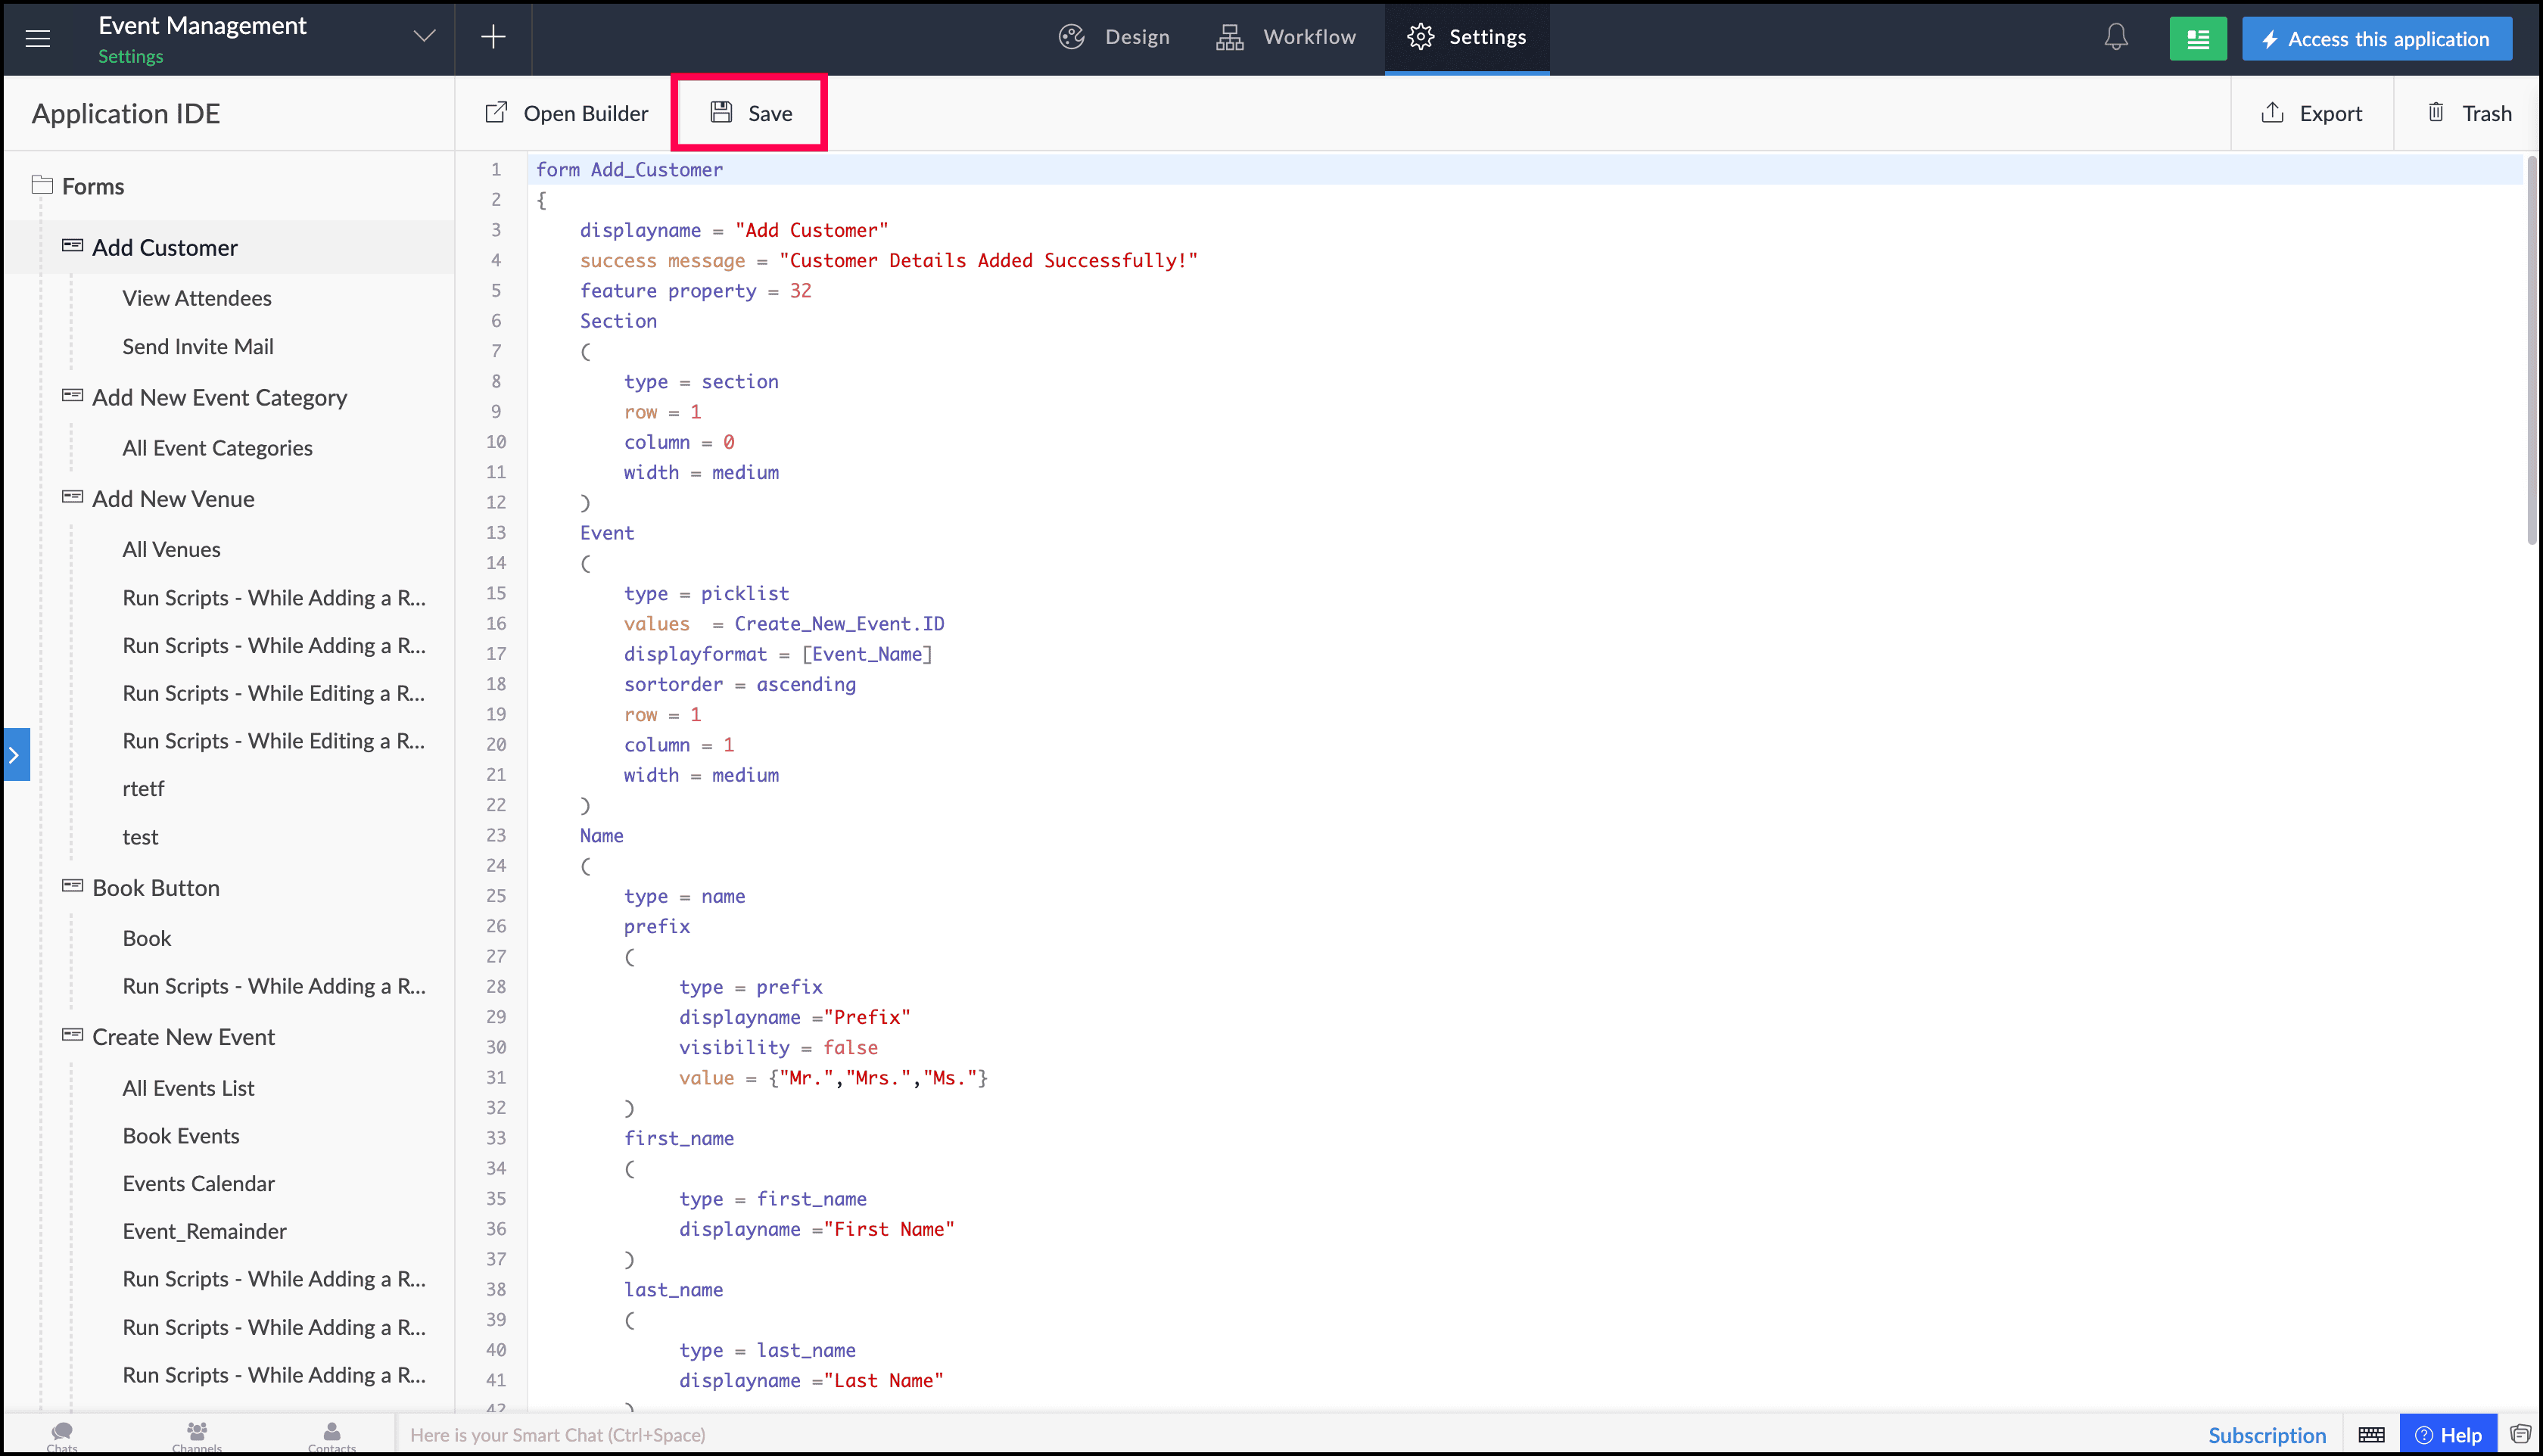Screen dimensions: 2543x1456
Task: Open the Chats icon in bottom bar
Action: 62,1434
